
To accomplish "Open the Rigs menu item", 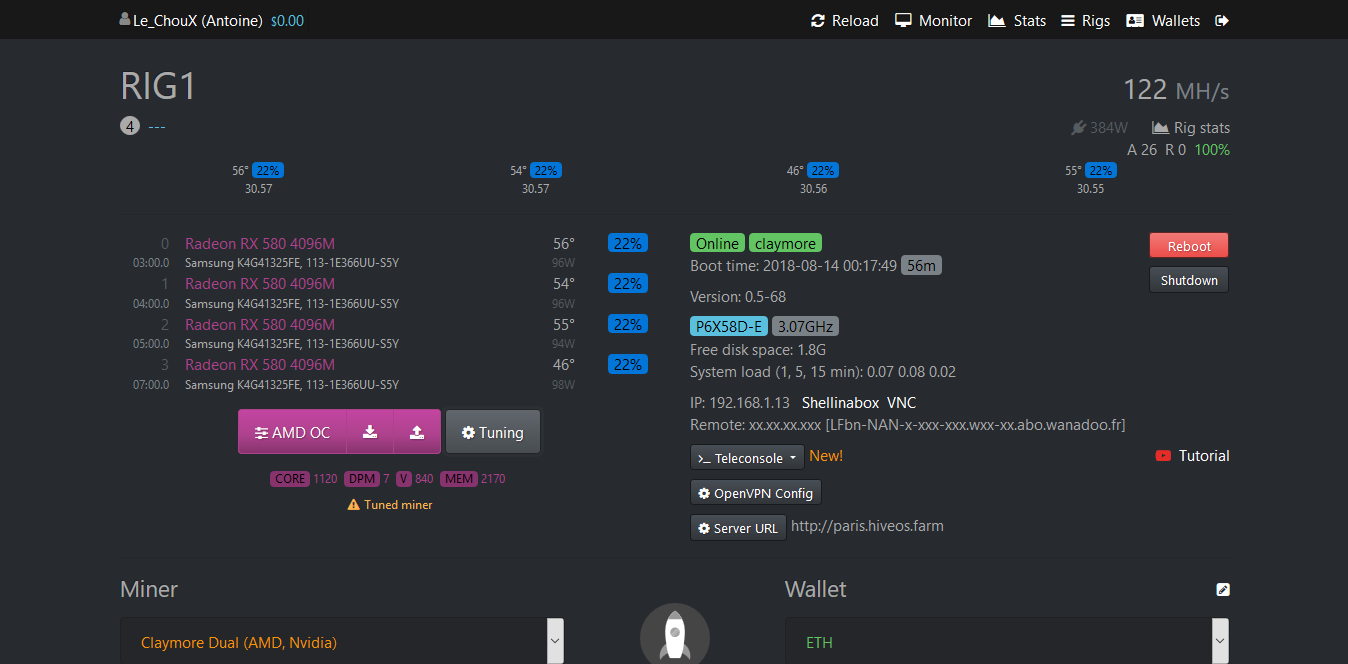I will coord(1085,20).
